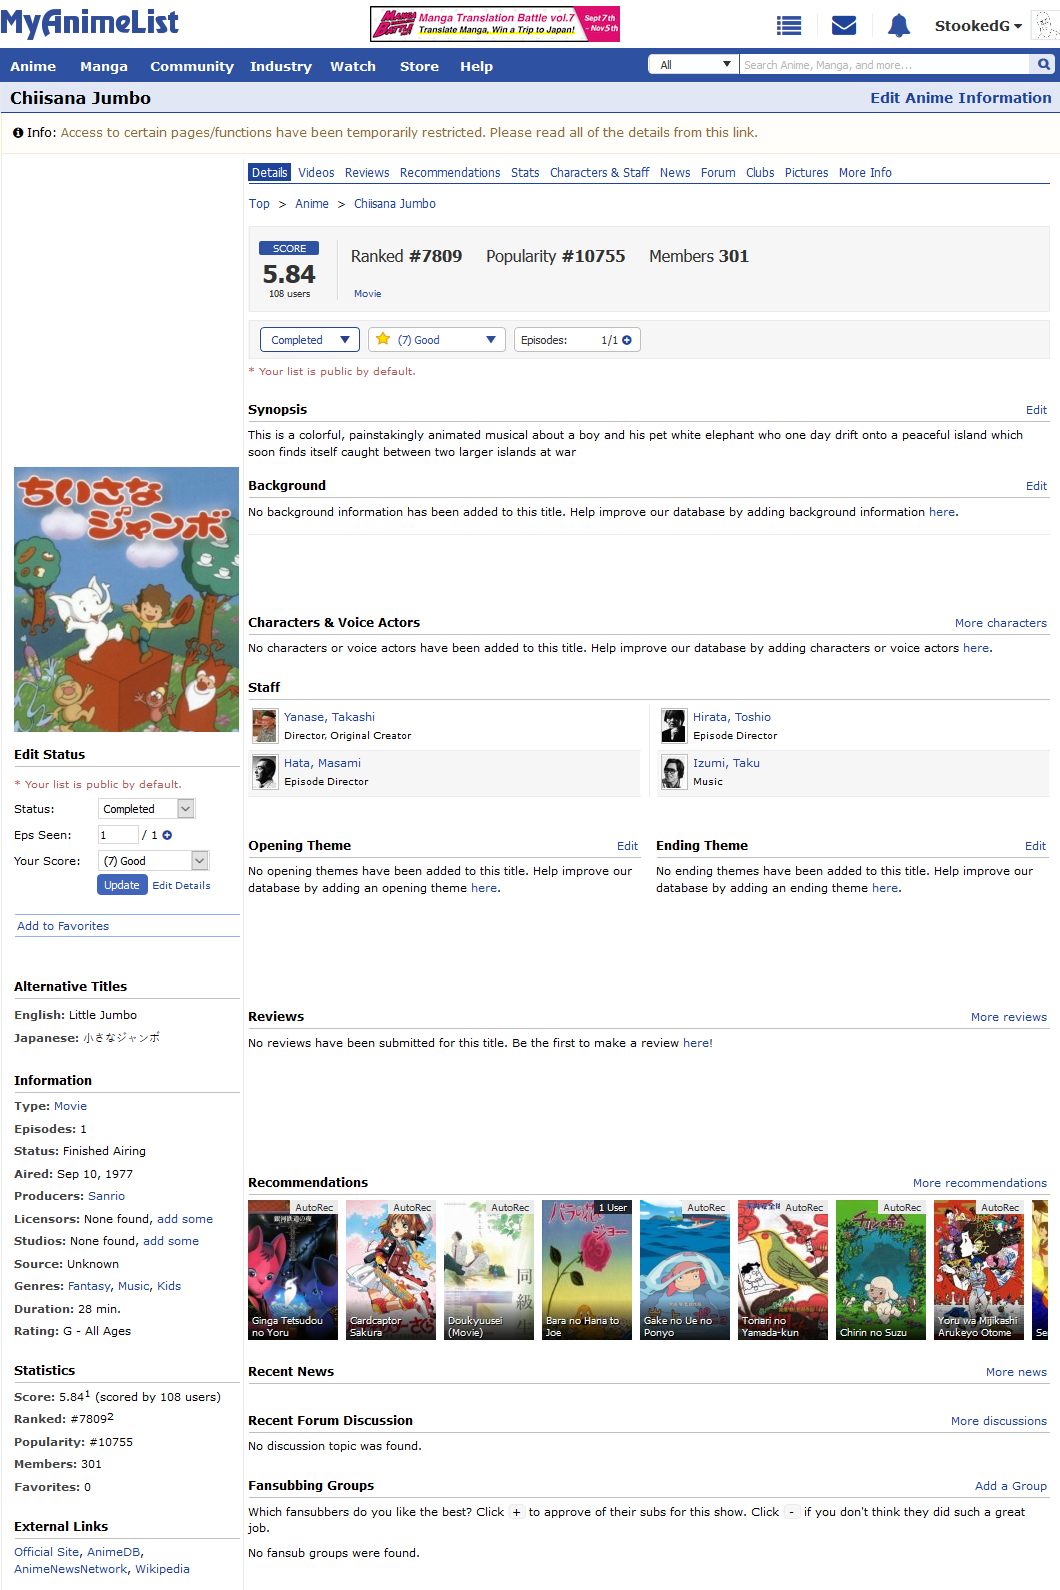
Task: Expand the sidebar Status dropdown
Action: (147, 809)
